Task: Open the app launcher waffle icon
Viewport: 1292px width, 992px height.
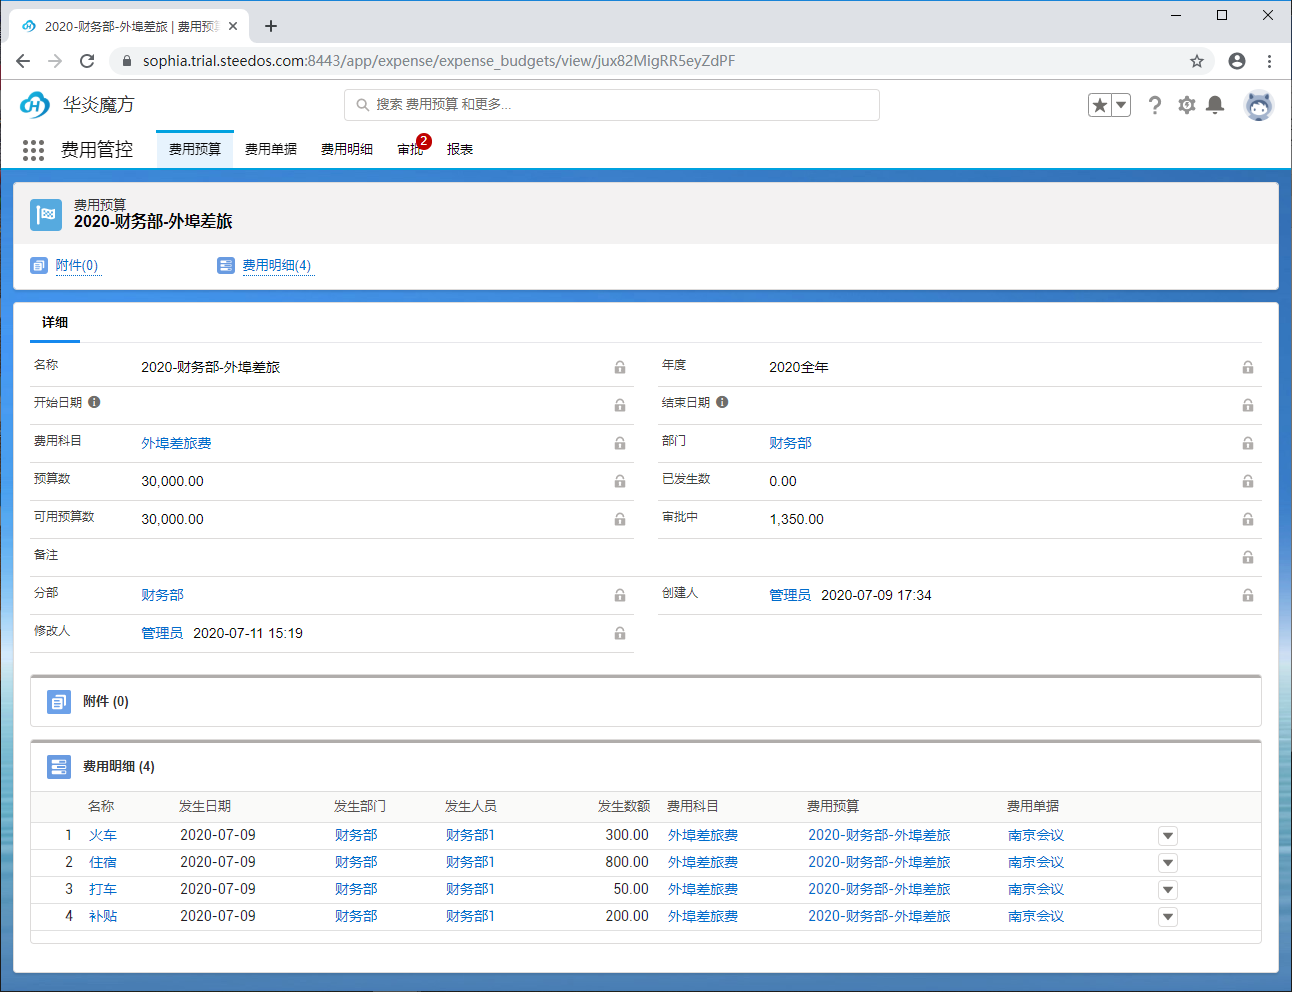Action: click(33, 150)
